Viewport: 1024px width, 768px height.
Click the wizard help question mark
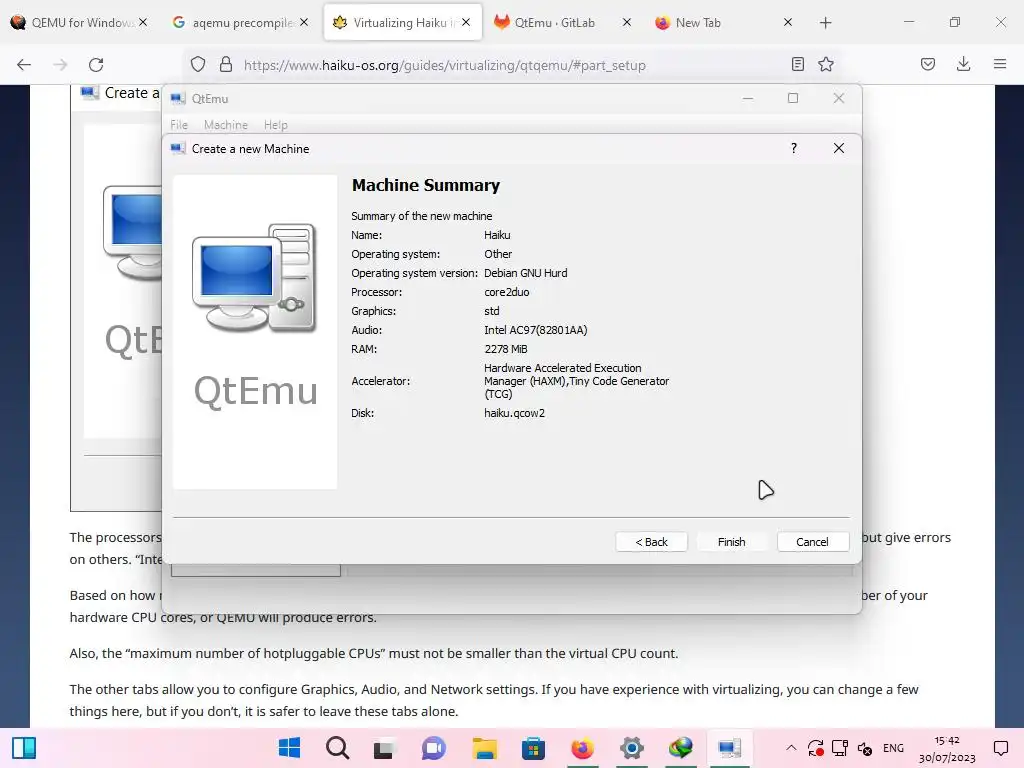(793, 148)
